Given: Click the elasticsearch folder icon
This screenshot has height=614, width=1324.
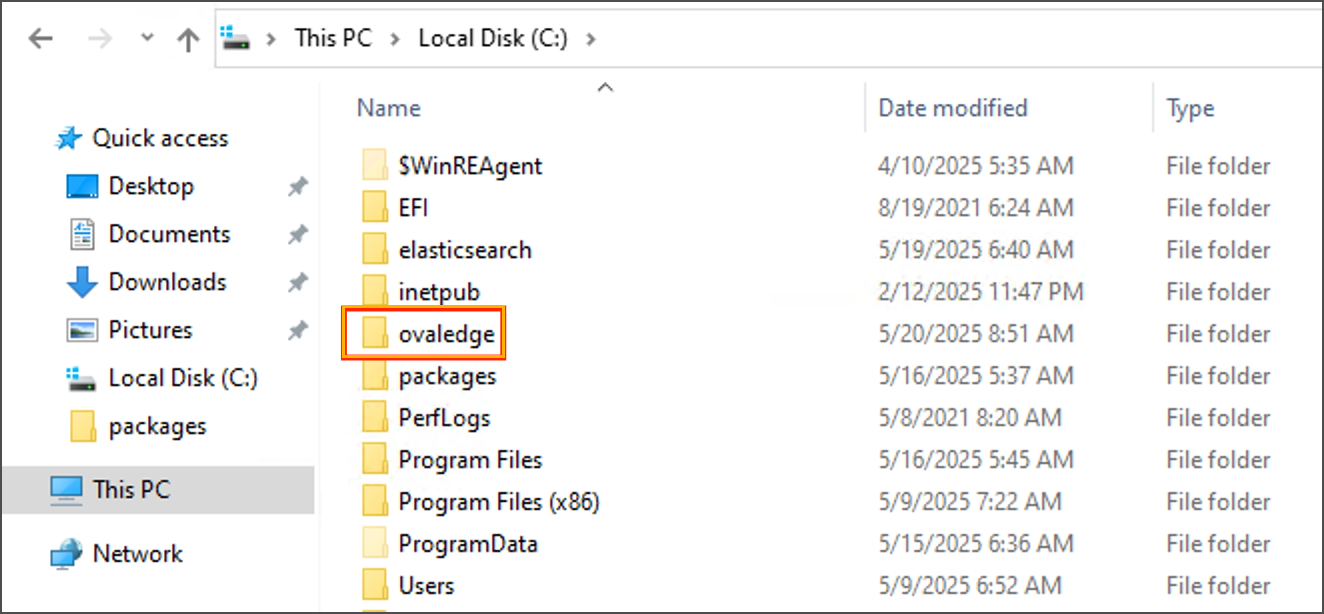Looking at the screenshot, I should coord(374,250).
